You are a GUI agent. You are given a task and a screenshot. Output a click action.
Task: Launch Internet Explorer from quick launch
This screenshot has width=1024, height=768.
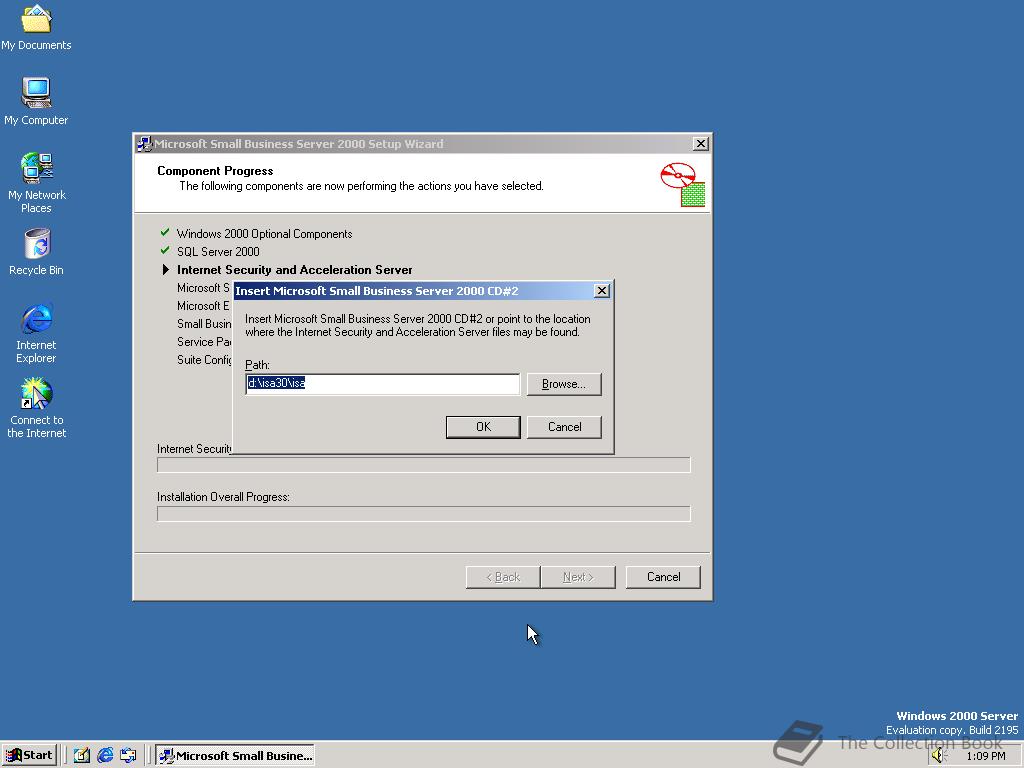[105, 756]
